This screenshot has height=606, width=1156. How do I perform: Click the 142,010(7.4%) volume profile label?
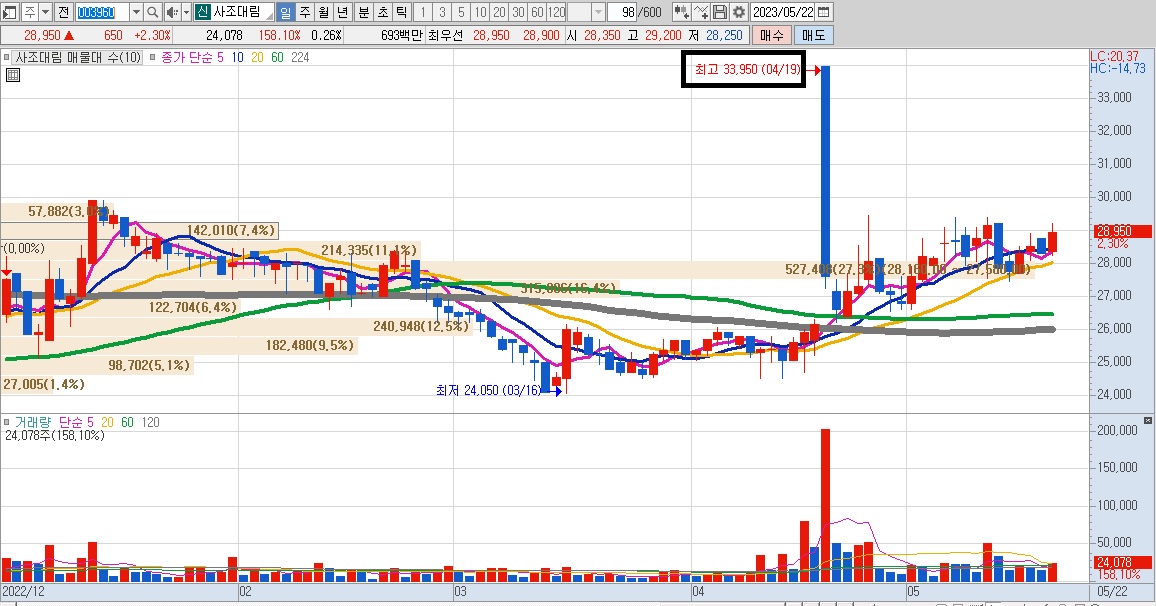[231, 230]
